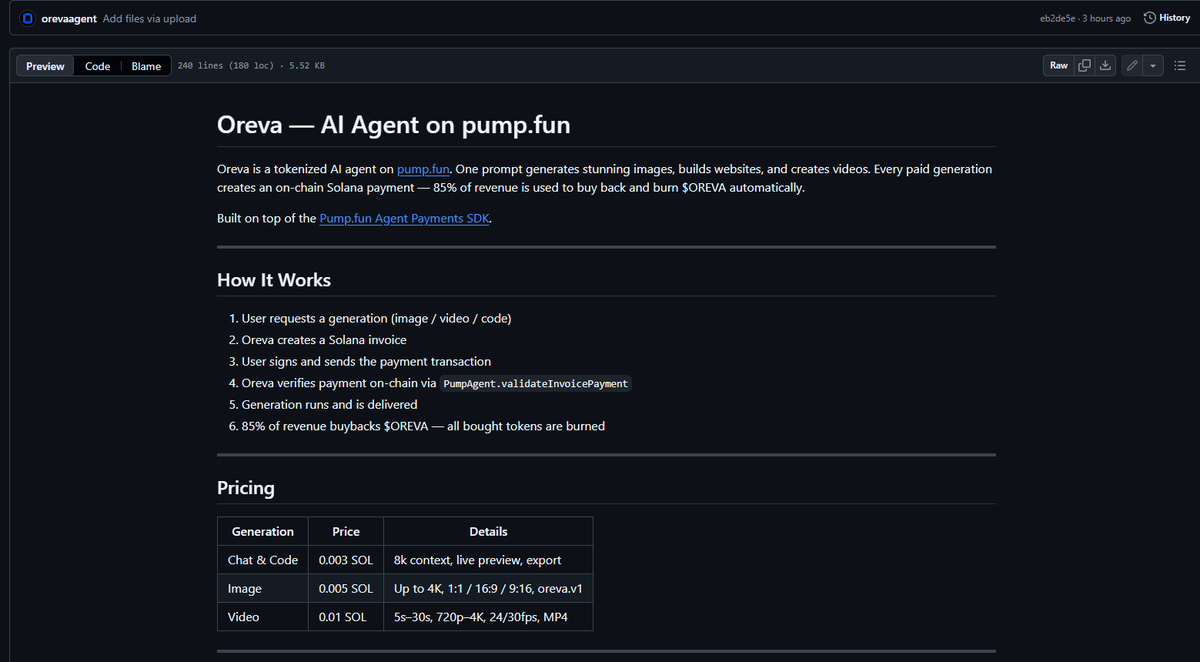Copy raw file contents icon
Viewport: 1200px width, 662px height.
pyautogui.click(x=1084, y=66)
